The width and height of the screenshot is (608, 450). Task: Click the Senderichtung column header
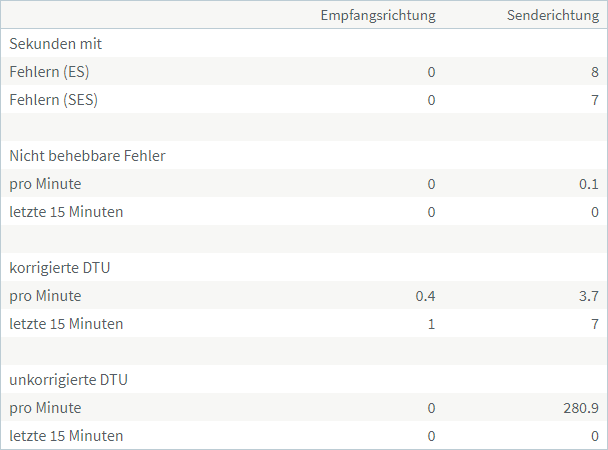552,16
